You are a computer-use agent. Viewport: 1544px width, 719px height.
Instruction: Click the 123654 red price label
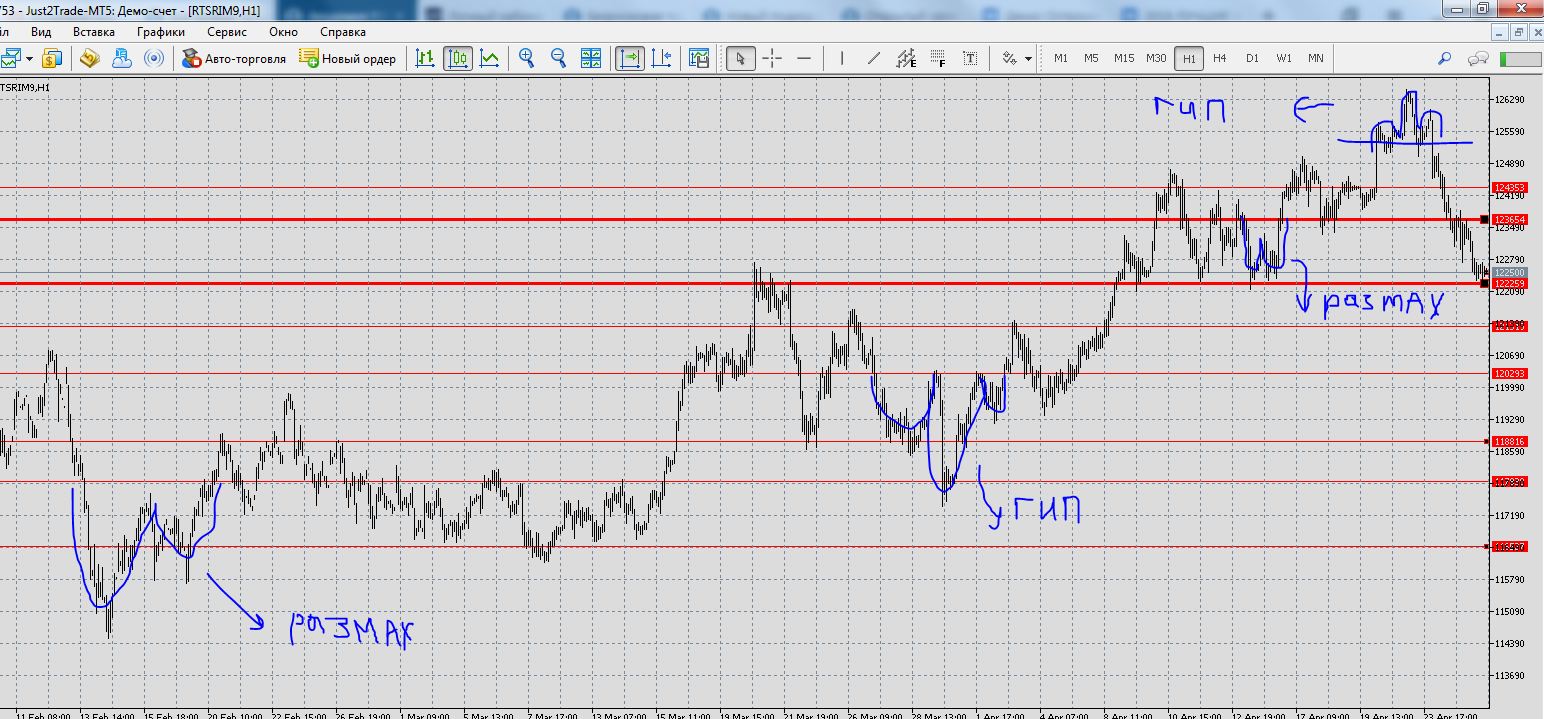point(1508,219)
